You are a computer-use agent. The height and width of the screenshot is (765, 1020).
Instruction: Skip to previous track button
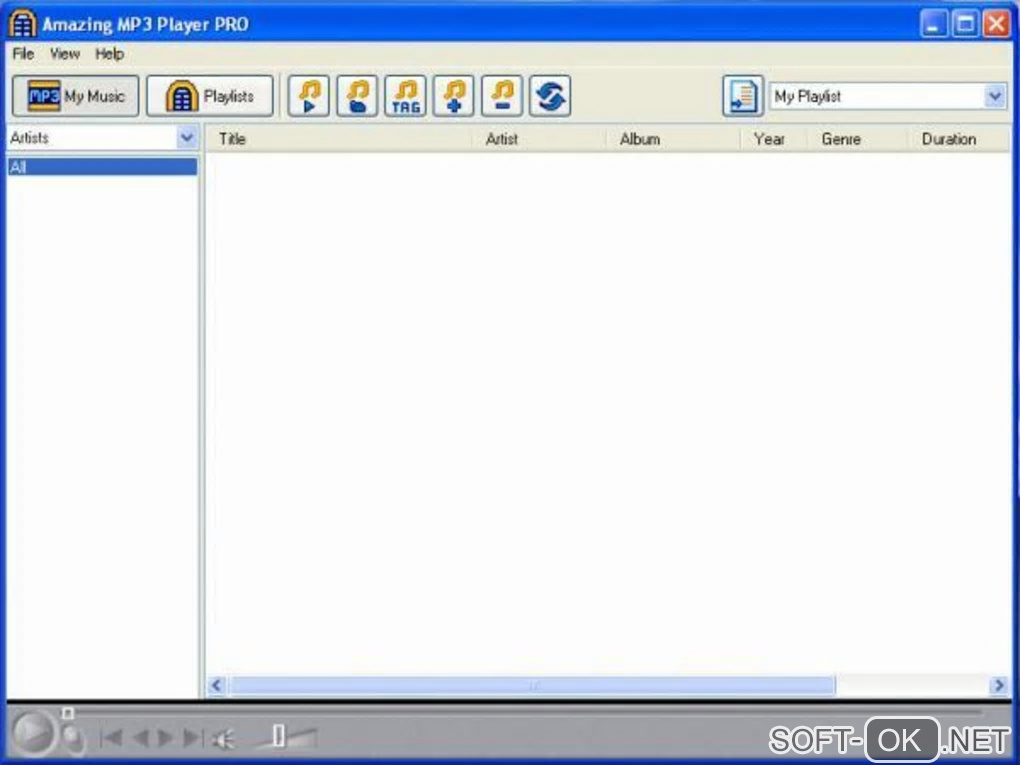tap(112, 738)
